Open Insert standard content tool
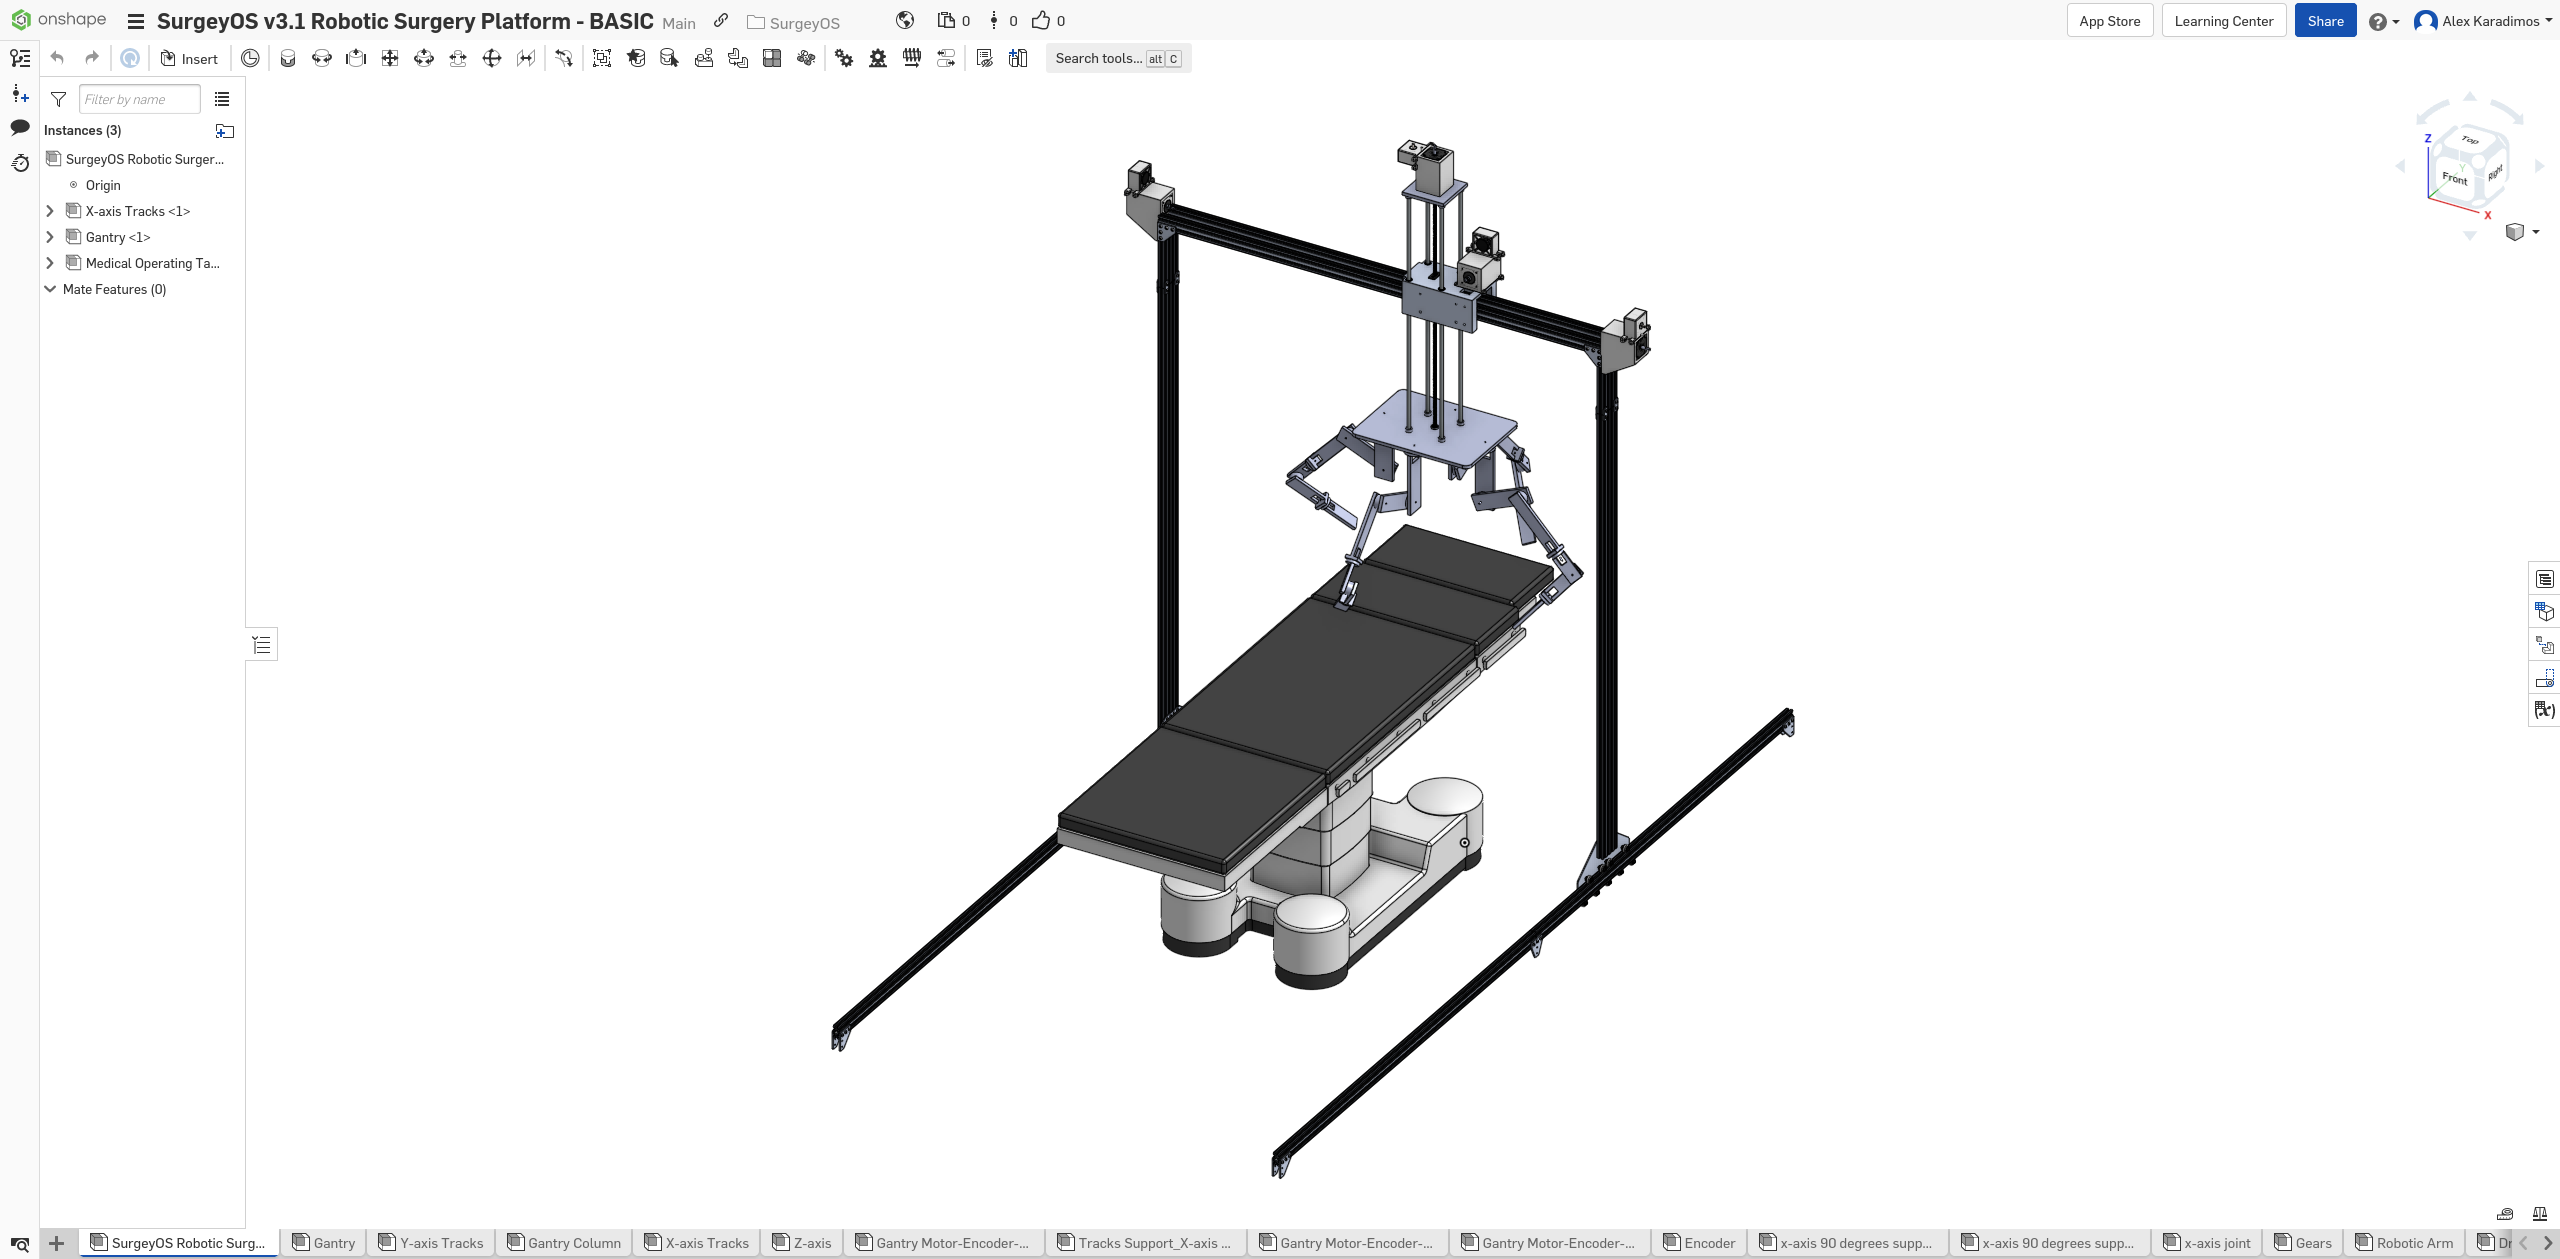Viewport: 2560px width, 1259px height. click(1018, 58)
